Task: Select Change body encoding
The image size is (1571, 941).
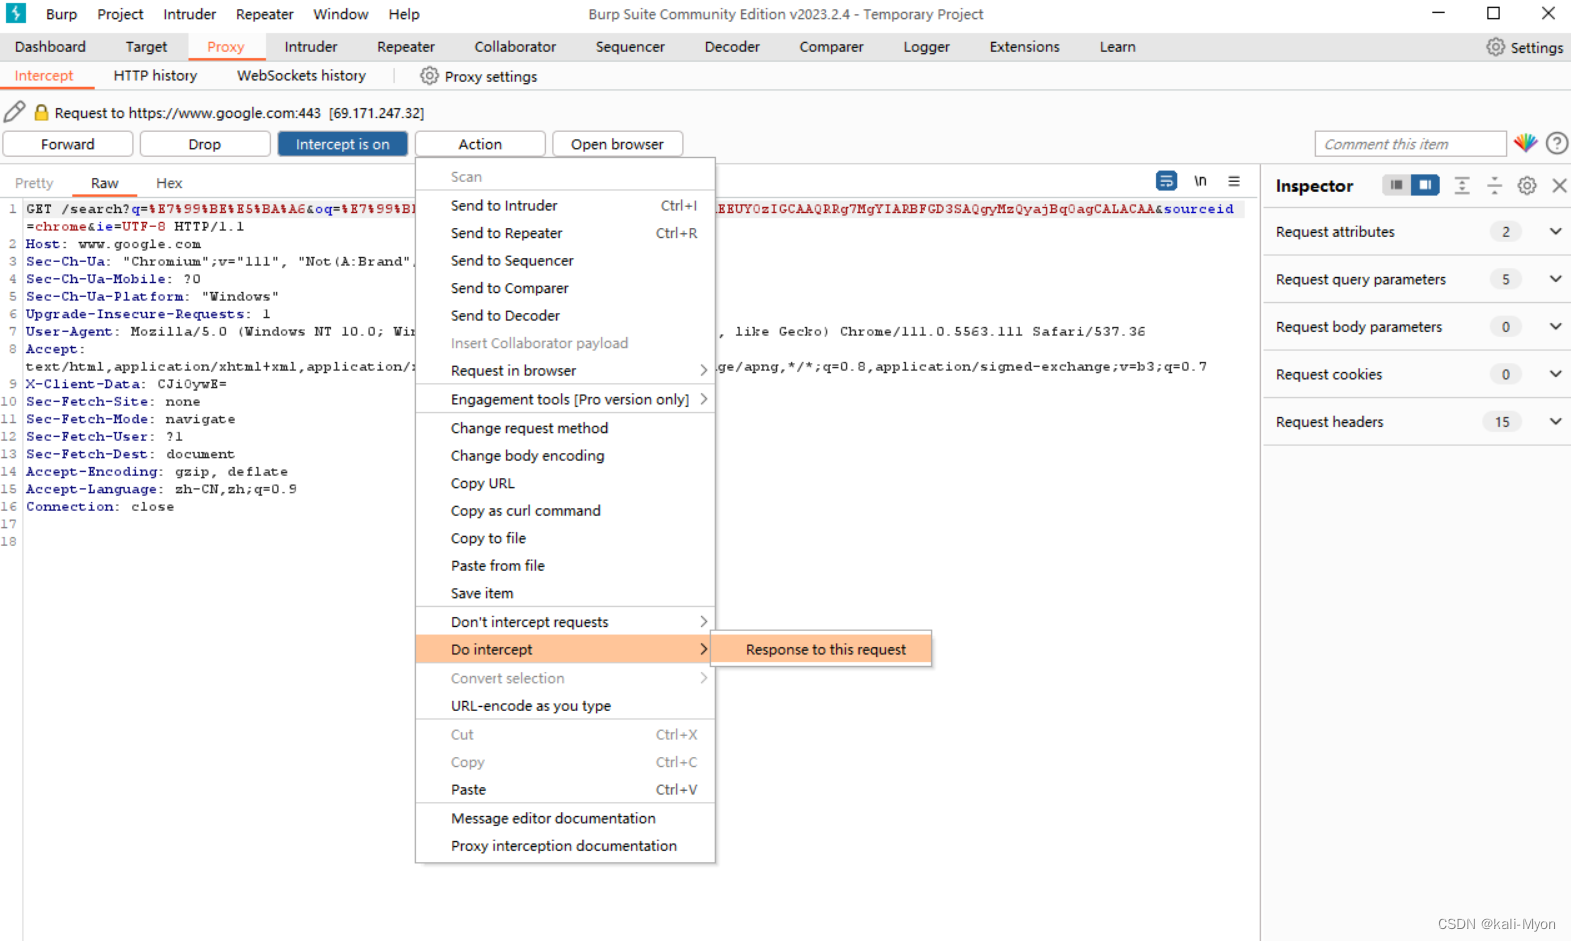Action: coord(565,455)
